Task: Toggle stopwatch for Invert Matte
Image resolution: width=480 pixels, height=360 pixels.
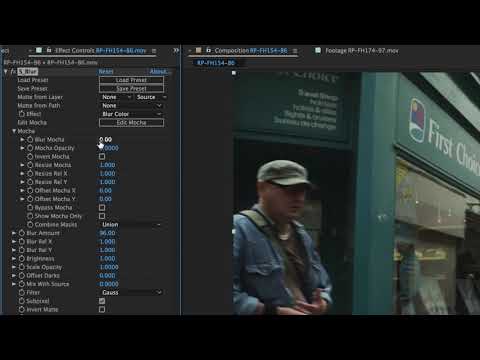Action: point(22,310)
